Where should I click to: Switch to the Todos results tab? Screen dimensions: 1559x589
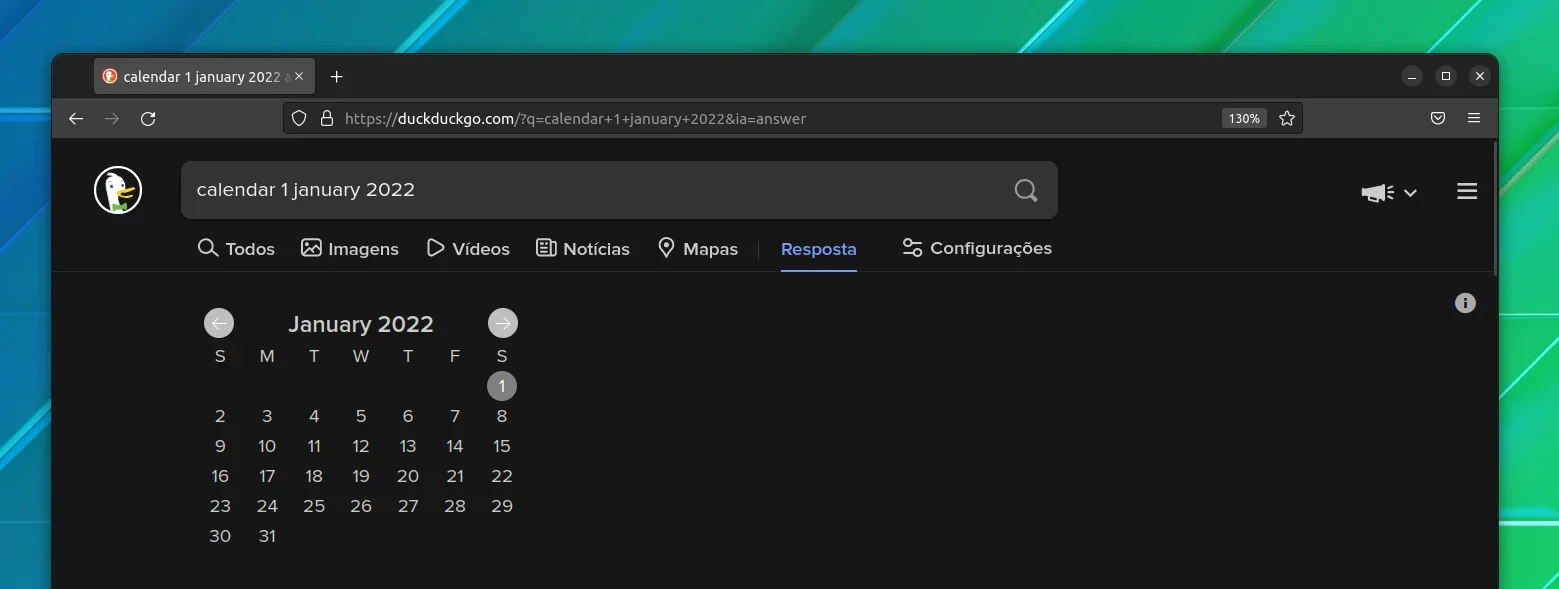pos(236,248)
